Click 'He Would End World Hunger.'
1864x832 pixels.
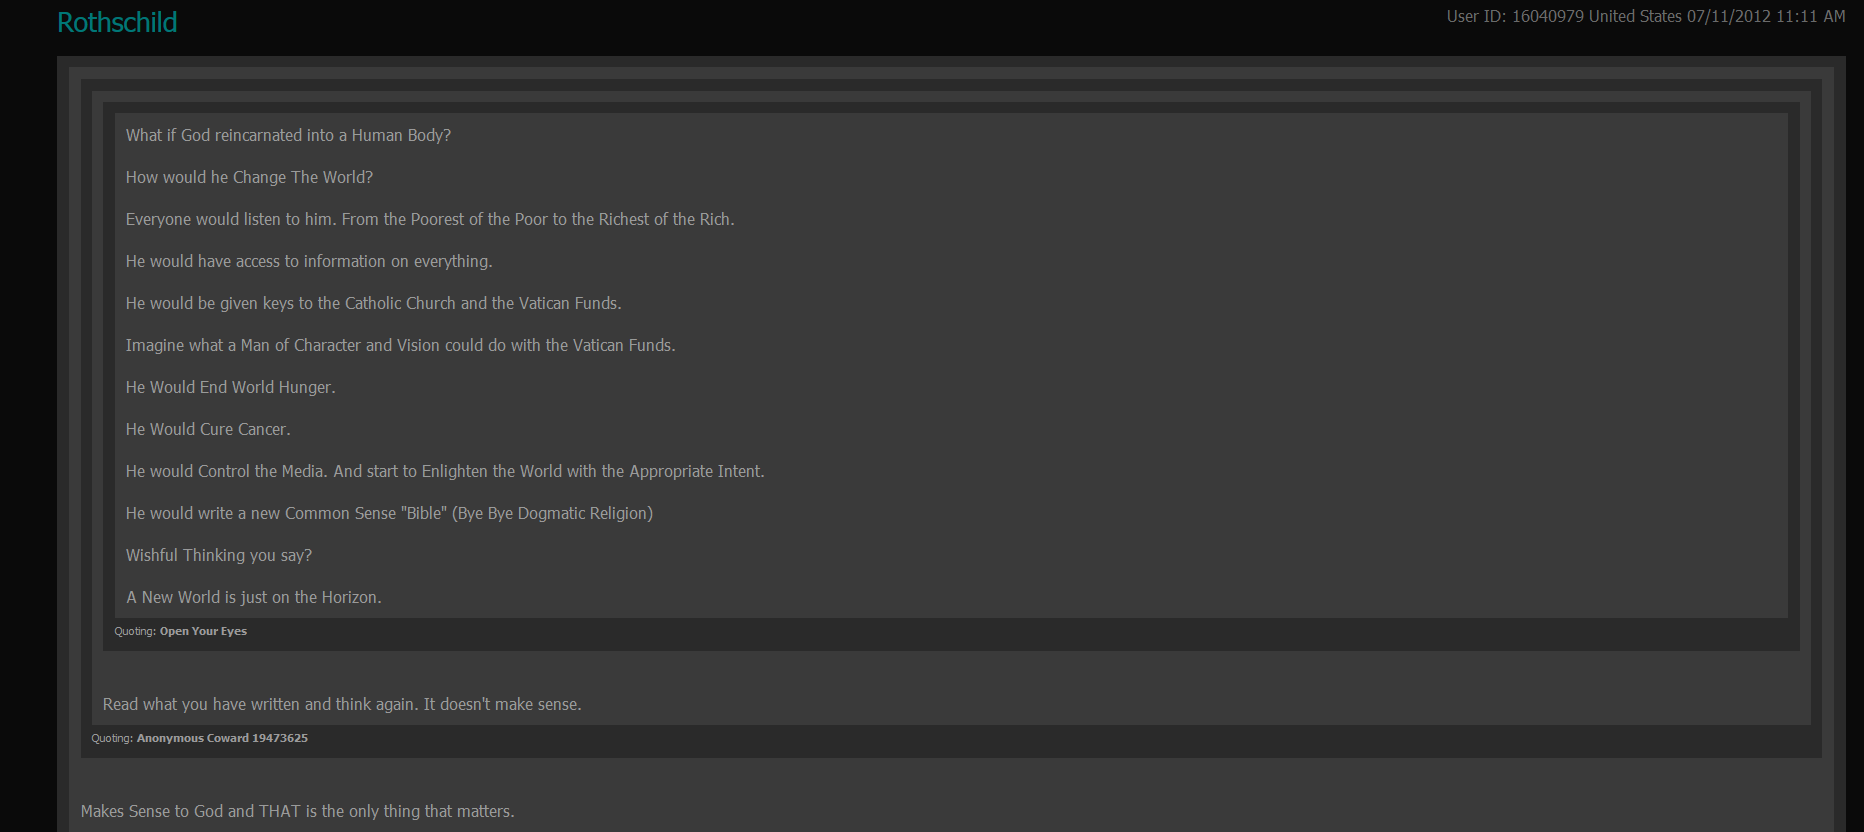(230, 387)
